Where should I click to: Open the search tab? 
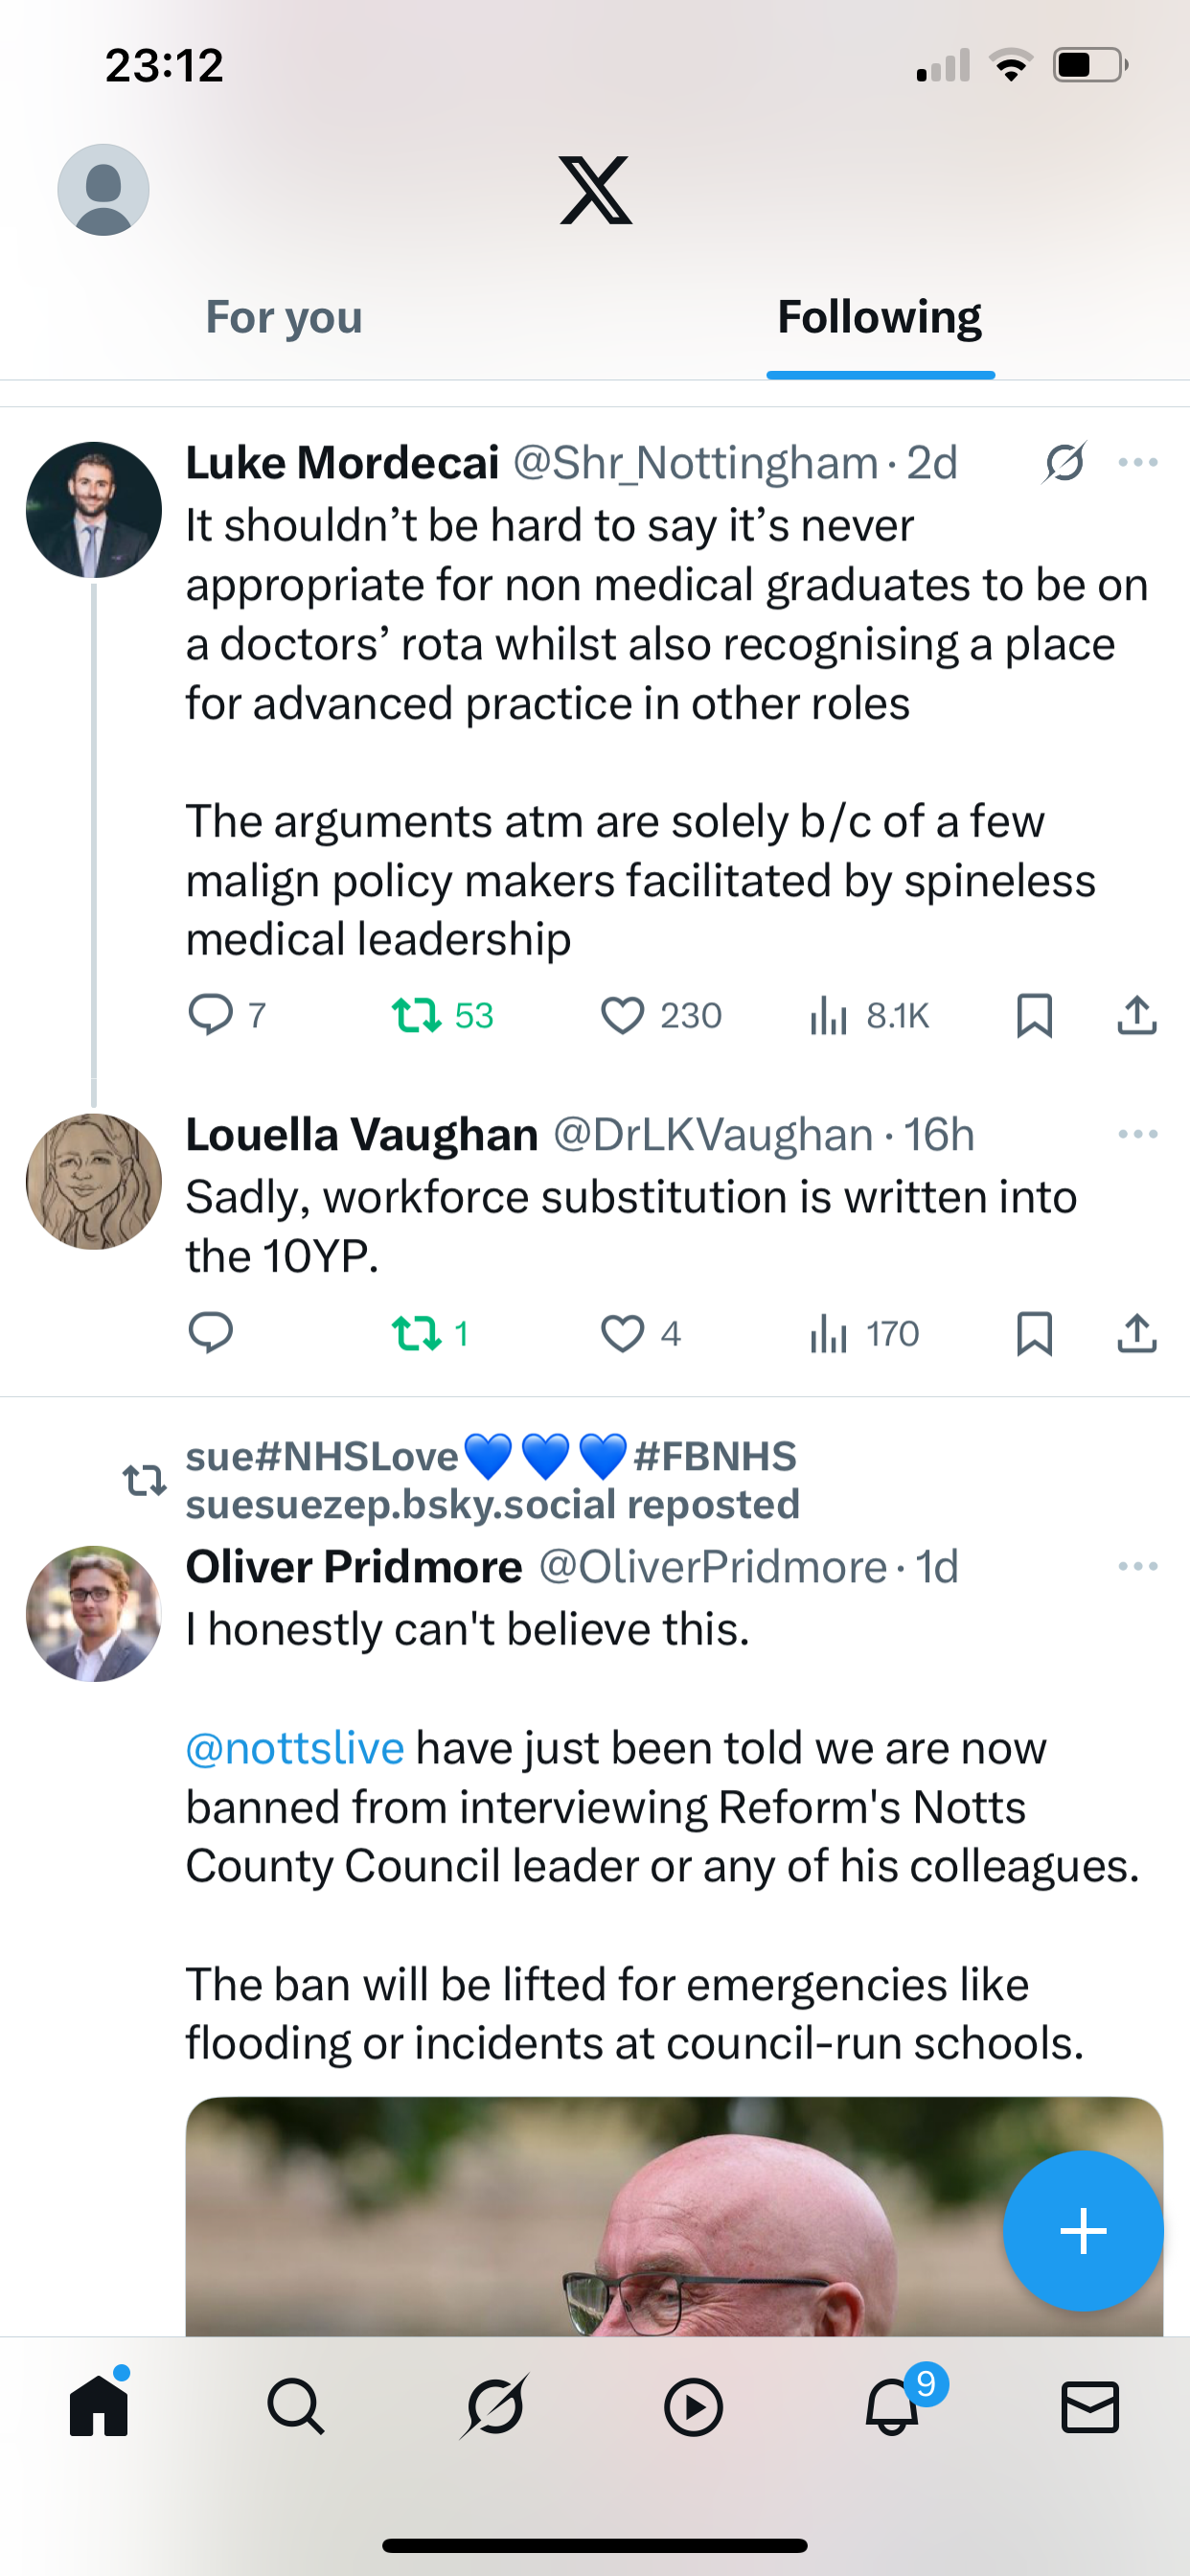coord(296,2407)
